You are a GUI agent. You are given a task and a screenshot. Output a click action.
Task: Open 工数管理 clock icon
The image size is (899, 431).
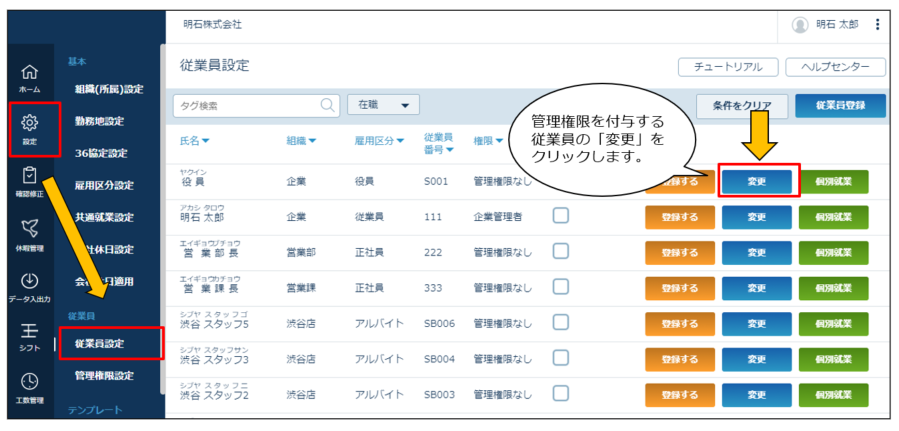30,381
